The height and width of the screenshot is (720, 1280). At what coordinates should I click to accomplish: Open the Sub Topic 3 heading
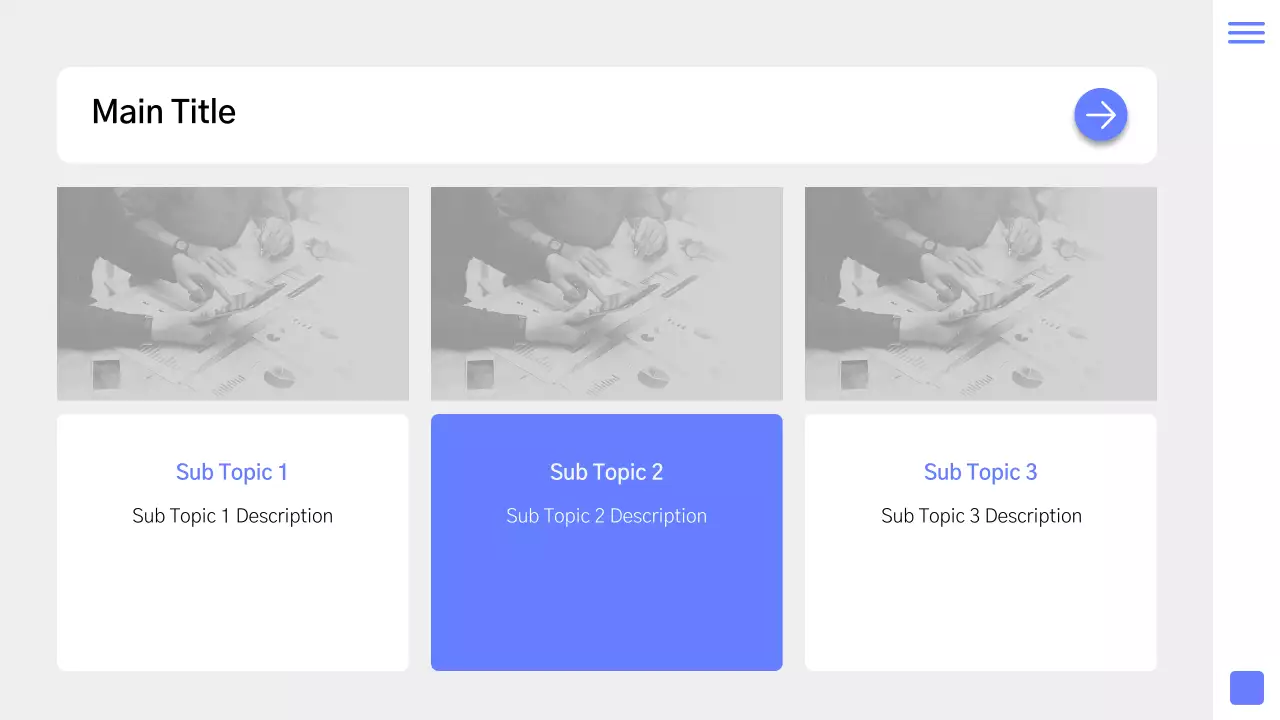pyautogui.click(x=980, y=472)
